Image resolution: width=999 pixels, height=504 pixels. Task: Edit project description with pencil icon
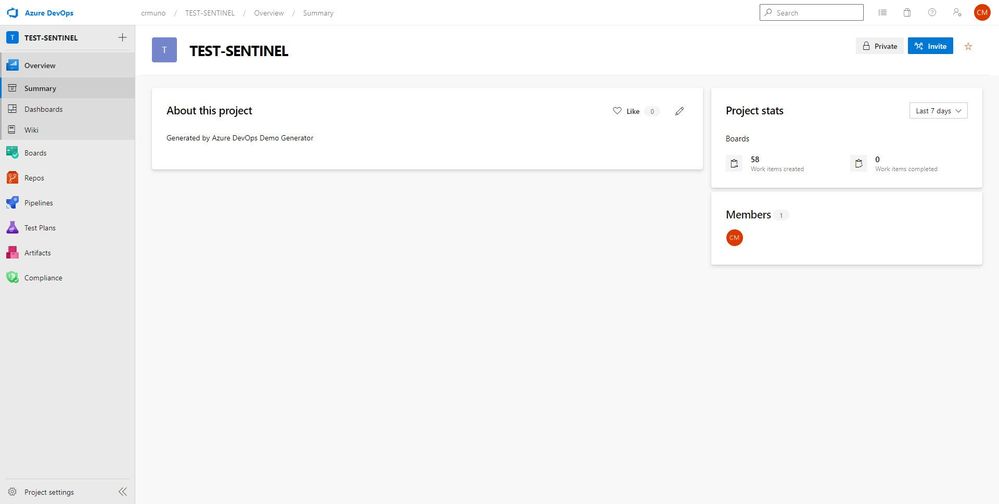(x=679, y=111)
